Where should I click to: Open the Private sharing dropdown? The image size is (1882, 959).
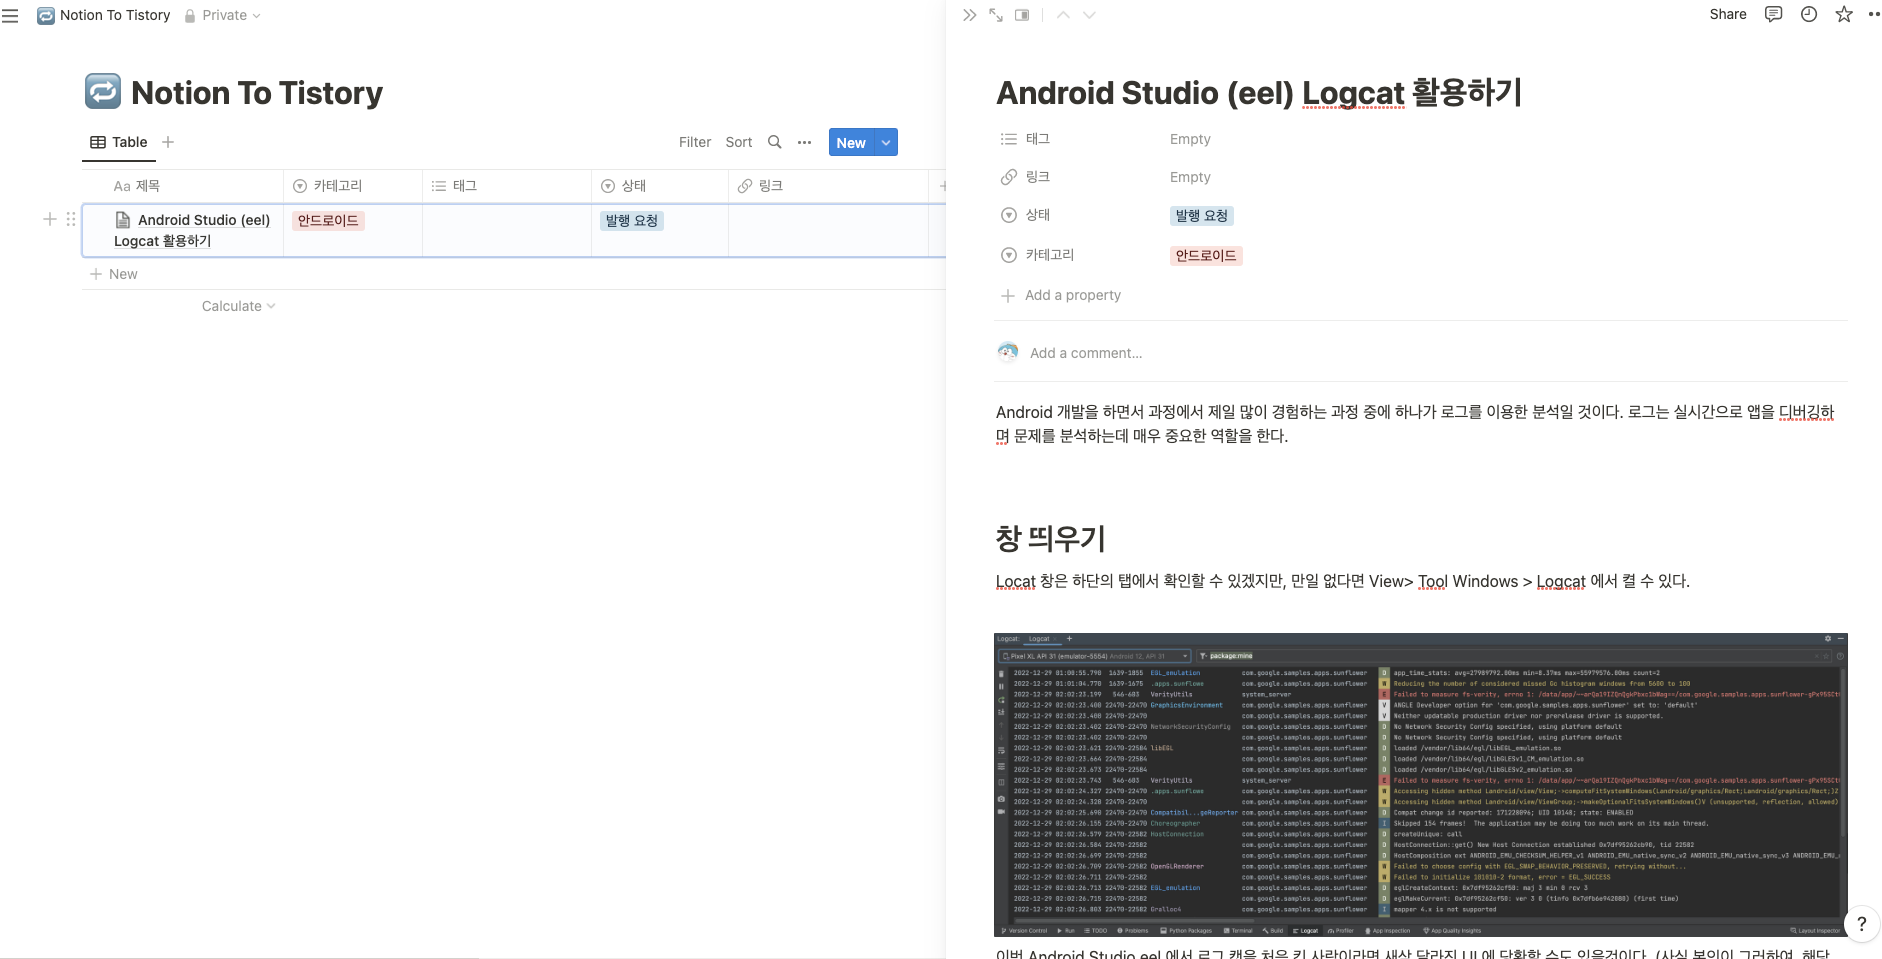(x=222, y=15)
